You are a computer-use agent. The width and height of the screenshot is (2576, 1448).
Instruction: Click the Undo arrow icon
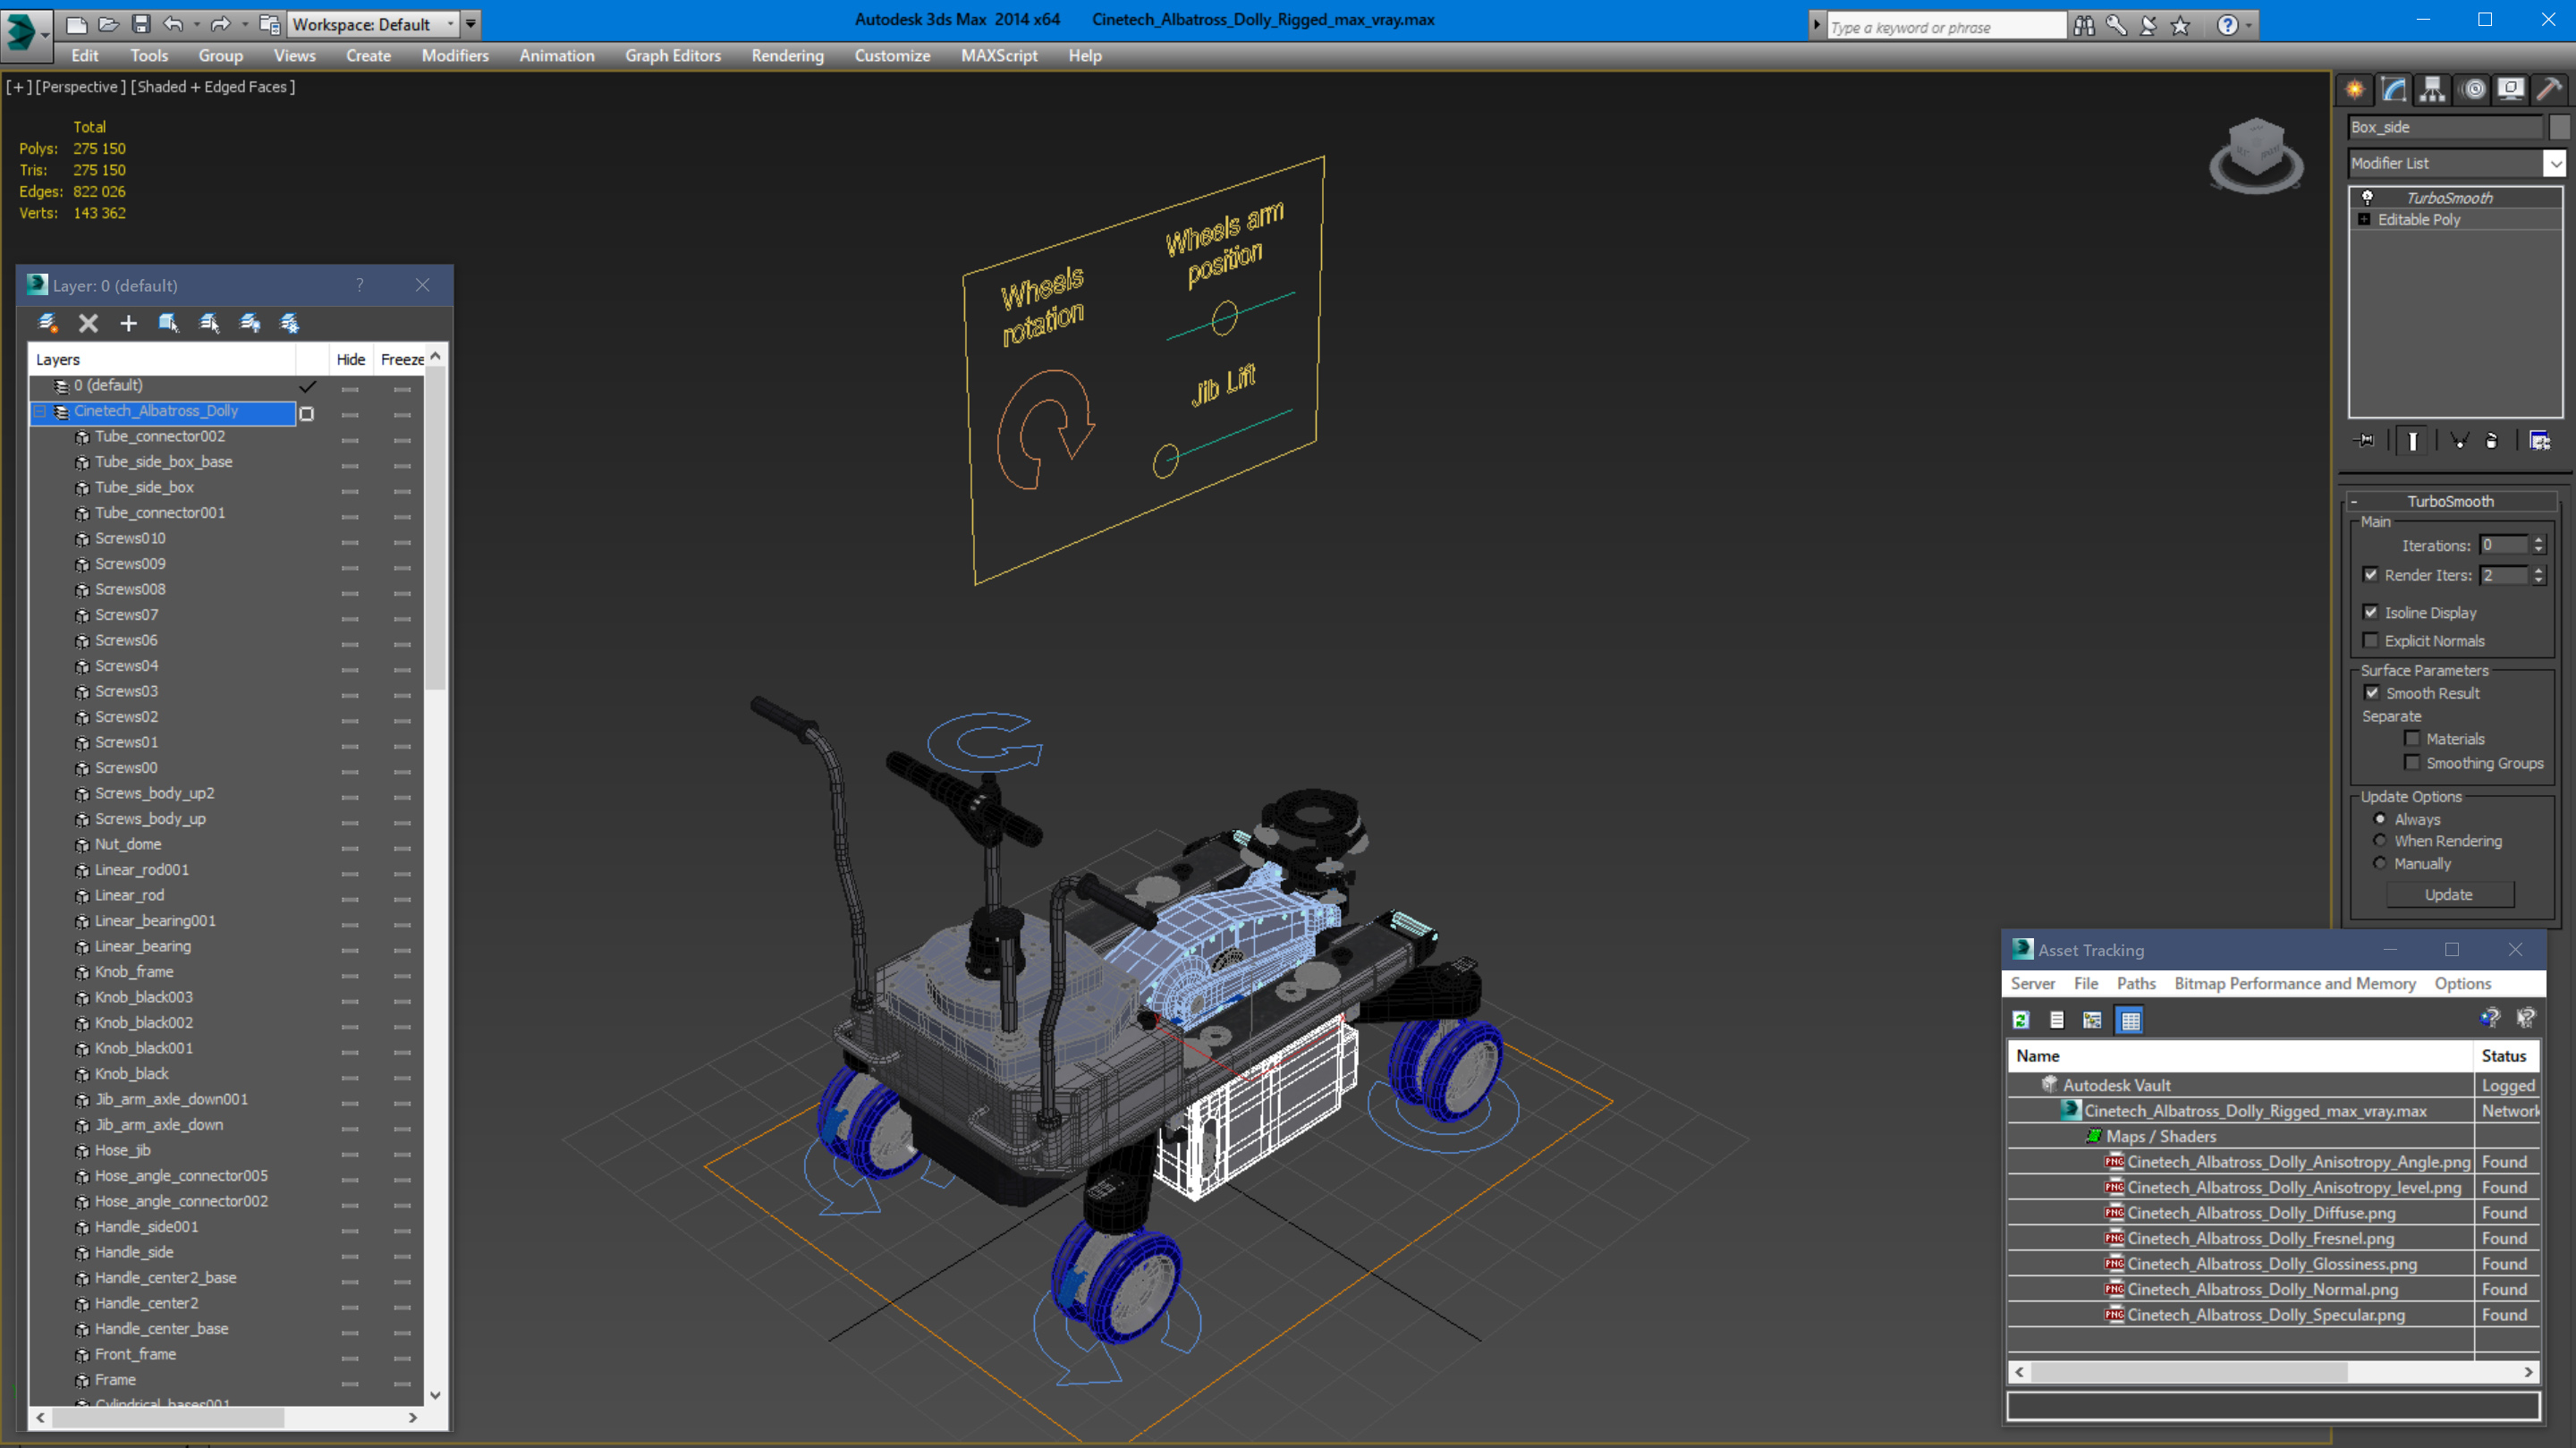[173, 24]
